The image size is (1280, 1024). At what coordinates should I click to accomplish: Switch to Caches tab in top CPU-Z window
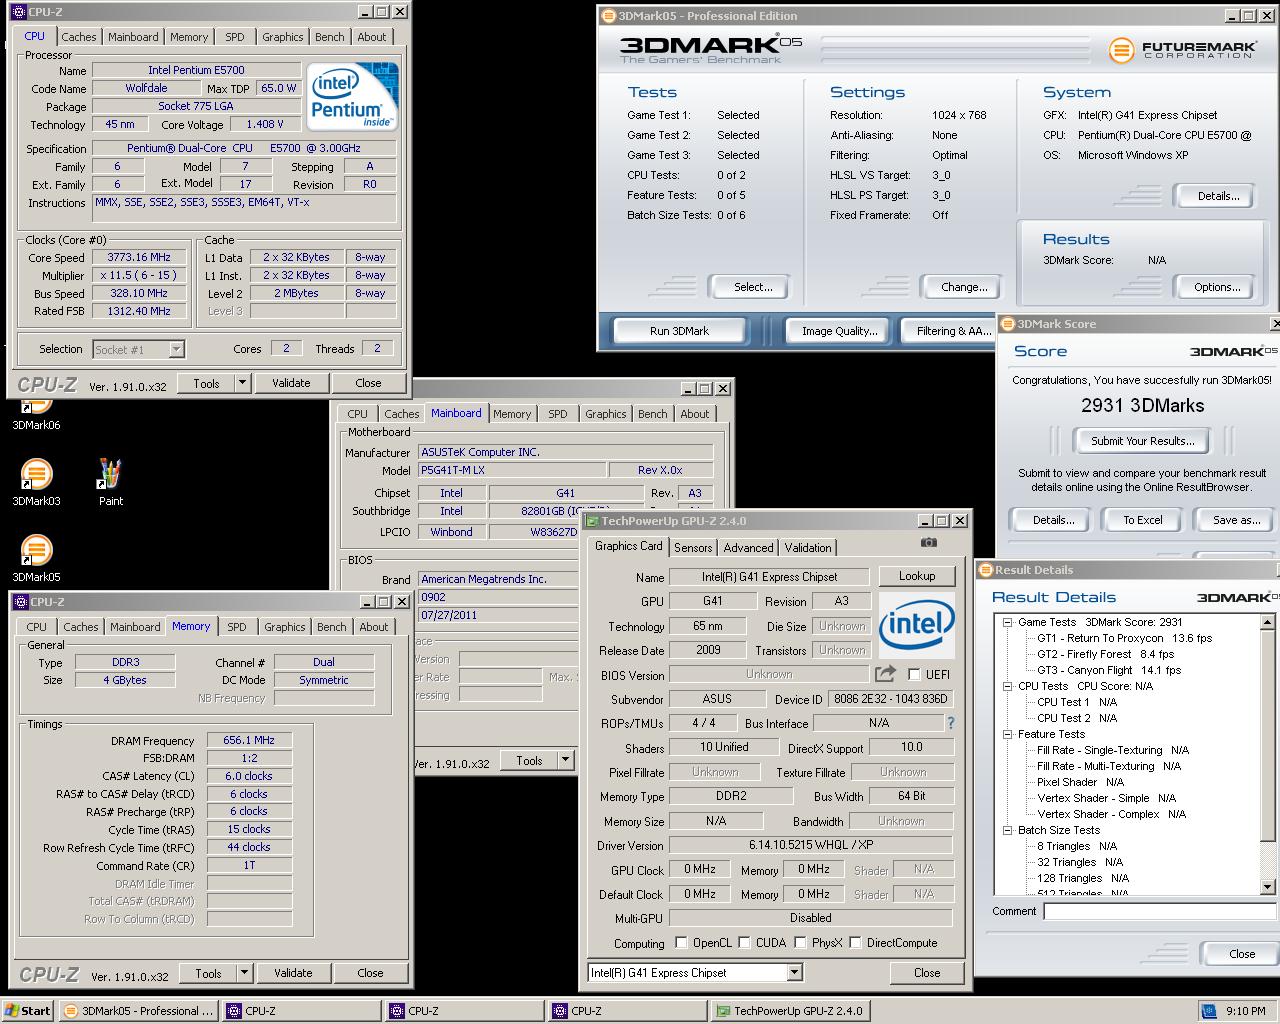(79, 37)
